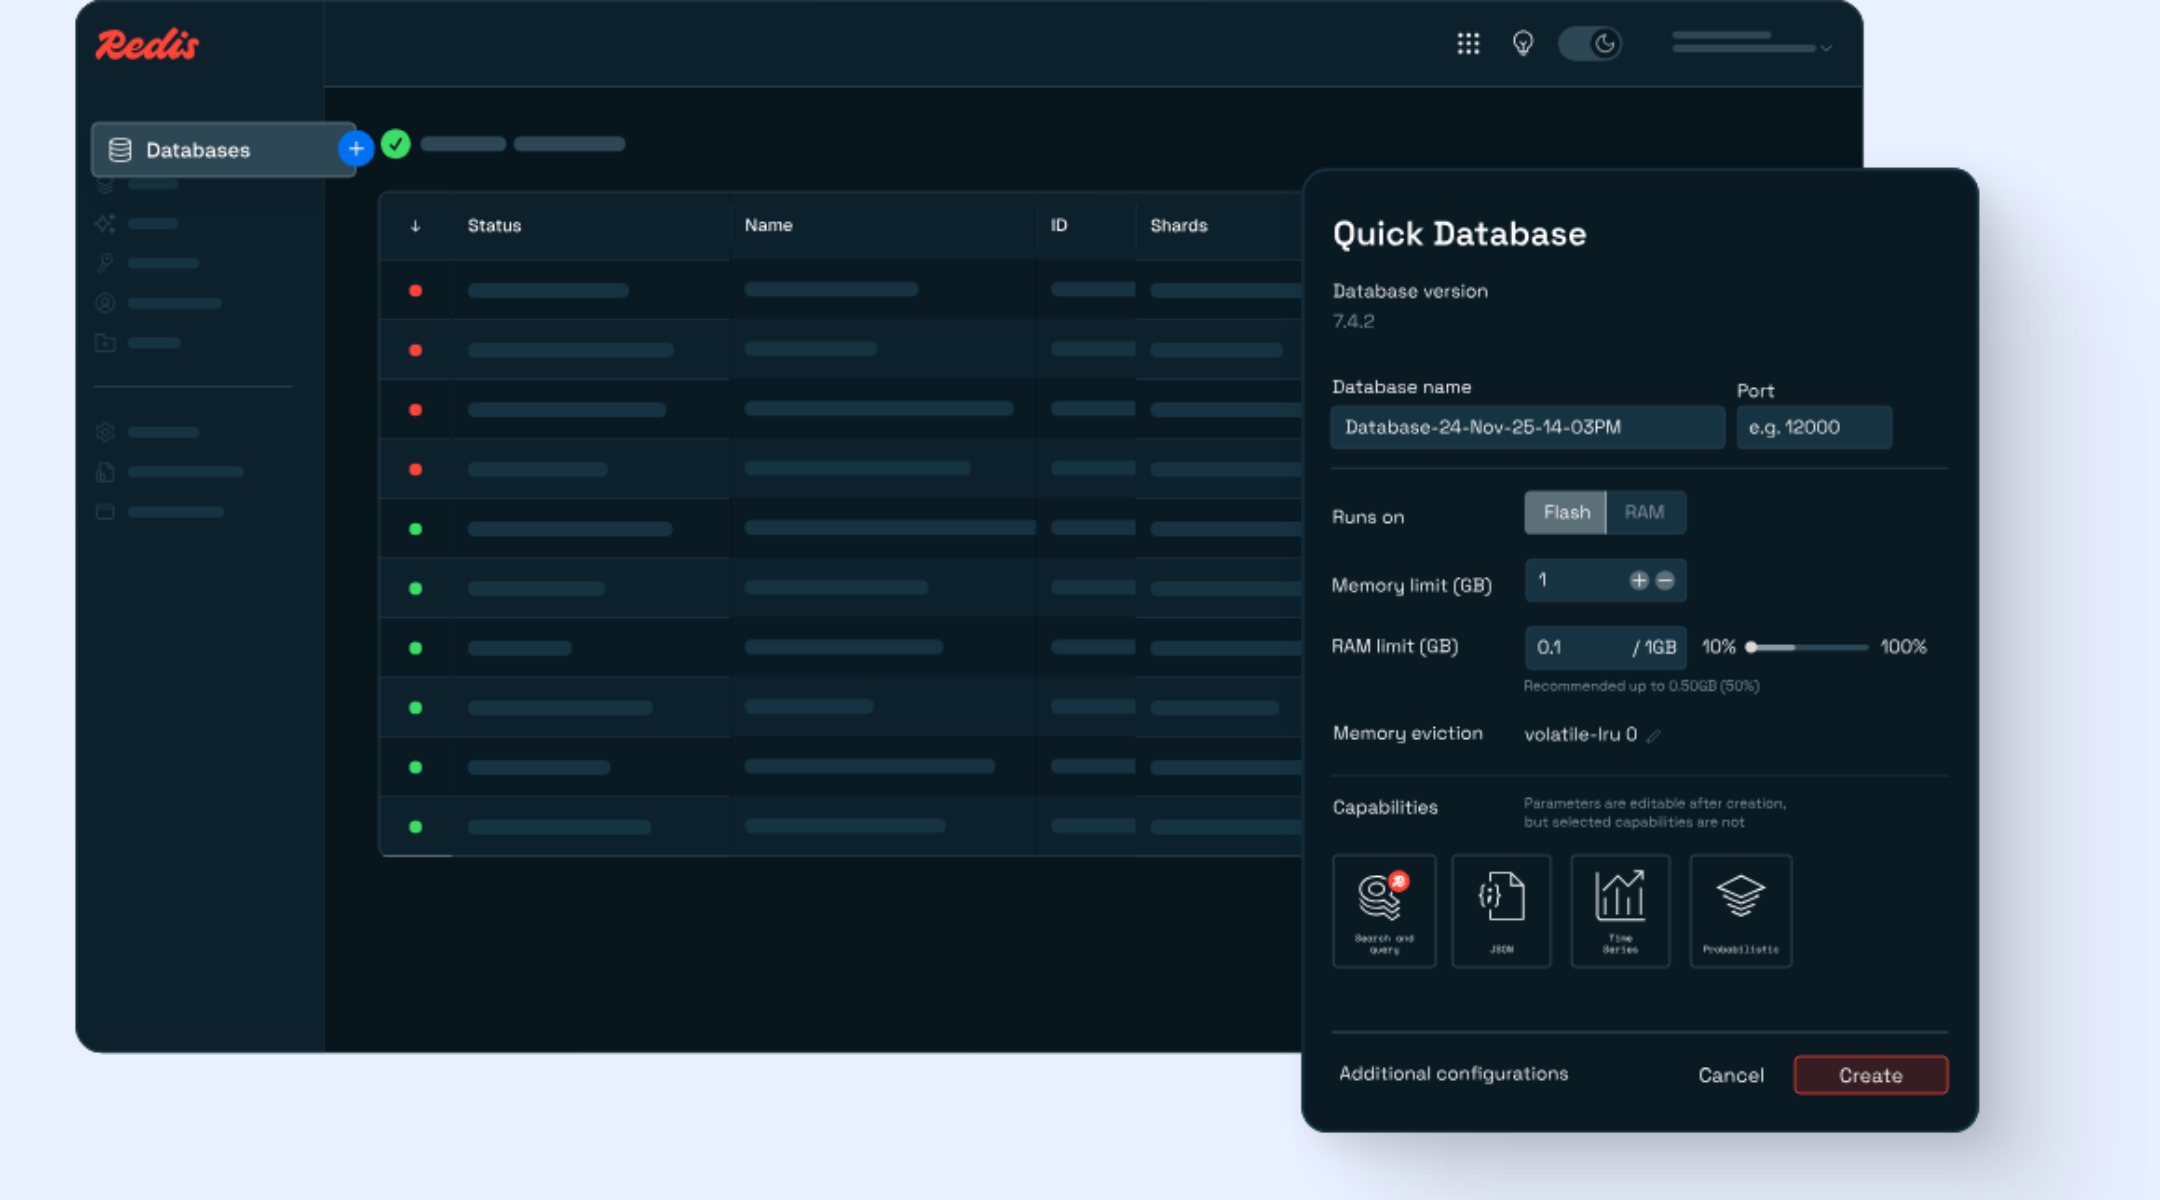Sort table by Name column
The image size is (2160, 1200).
tap(768, 225)
